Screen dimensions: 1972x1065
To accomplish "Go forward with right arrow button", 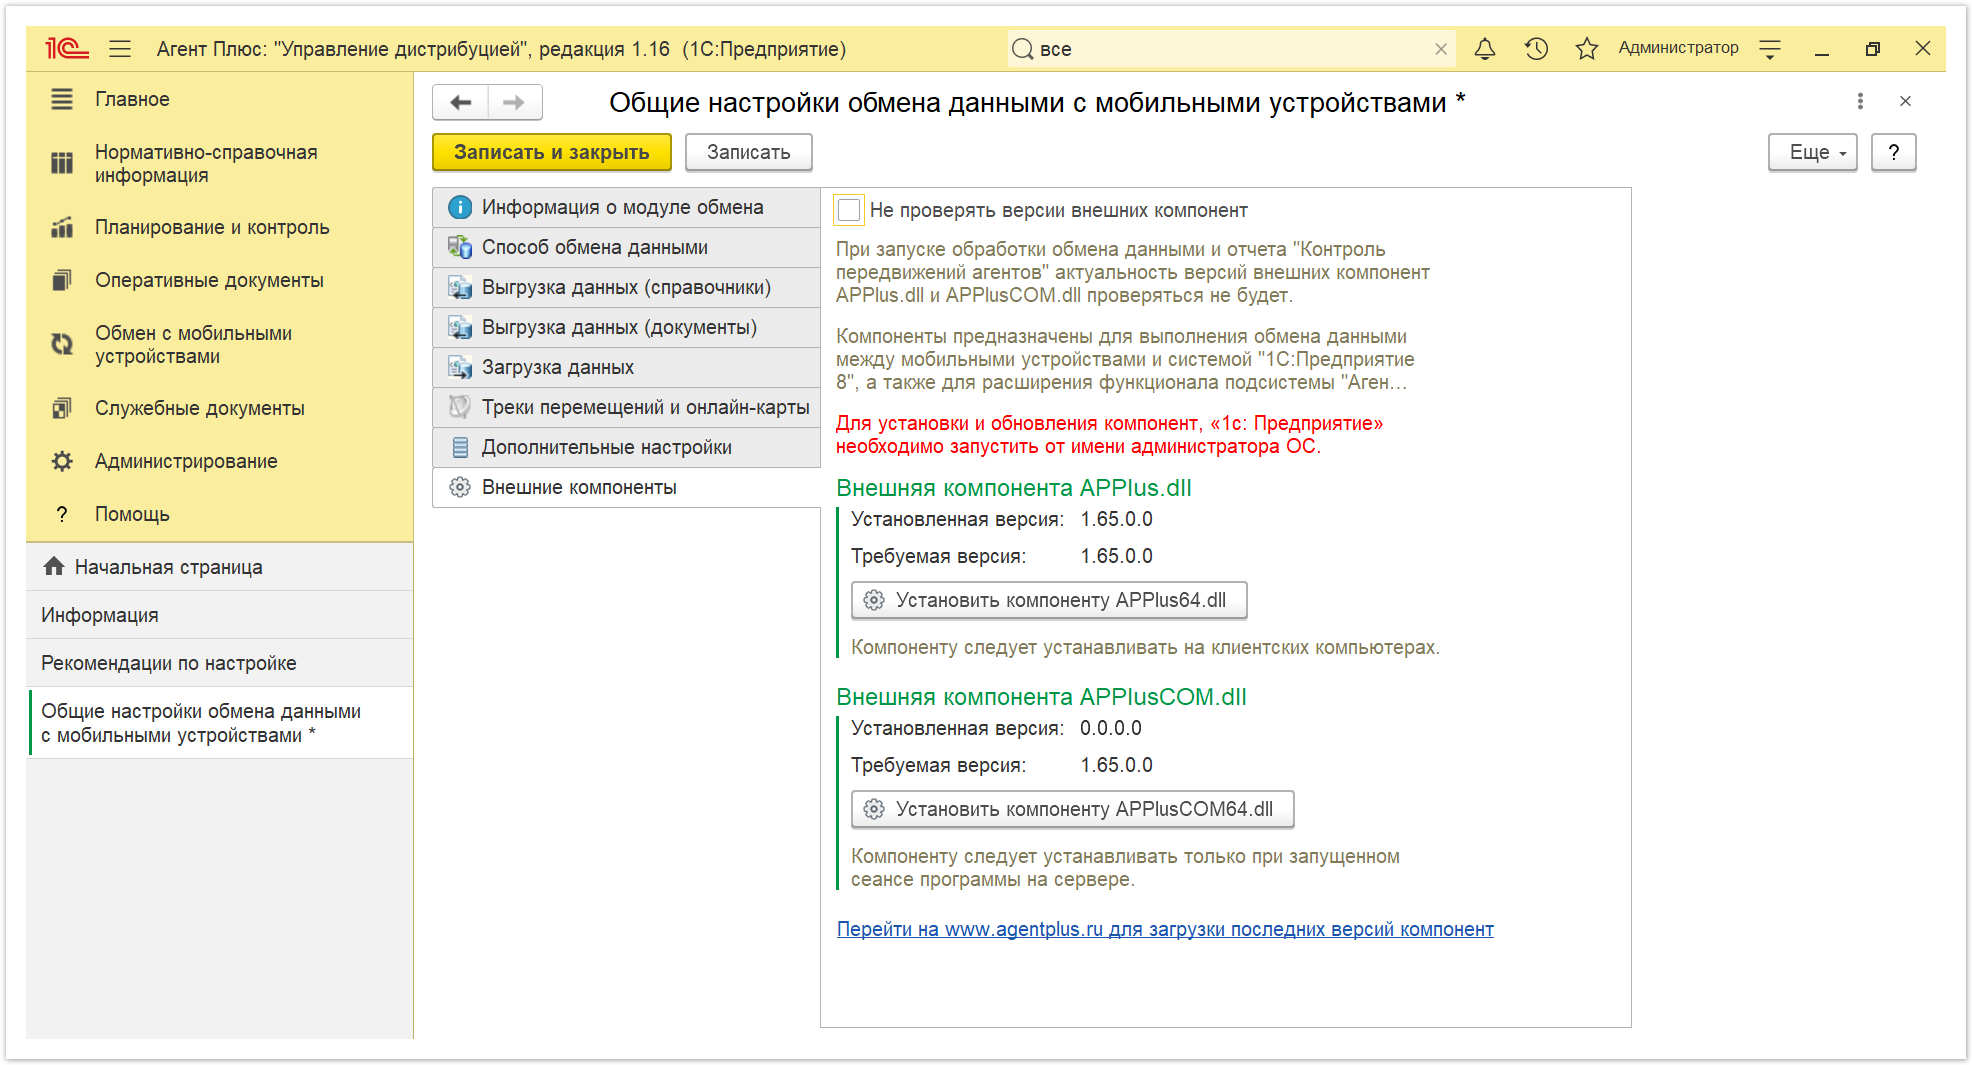I will (514, 102).
